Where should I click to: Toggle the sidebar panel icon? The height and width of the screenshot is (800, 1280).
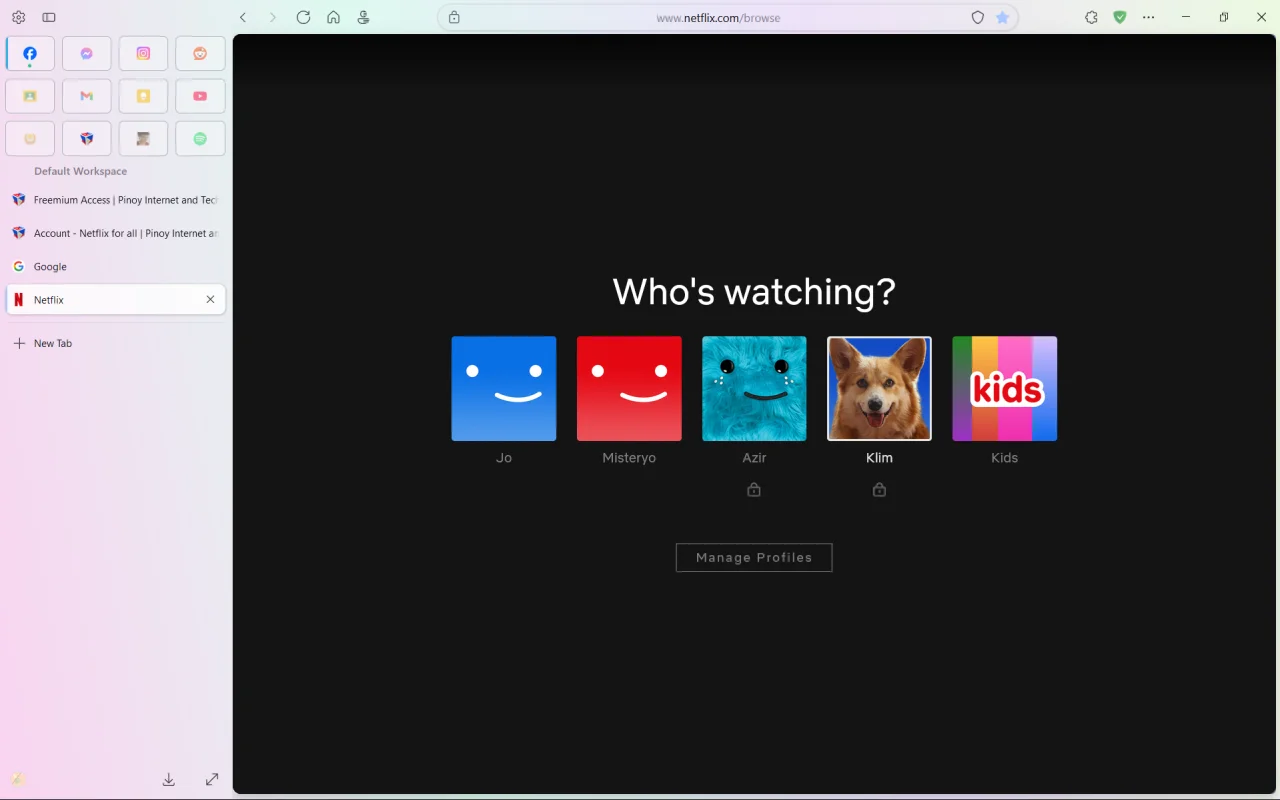[x=49, y=17]
